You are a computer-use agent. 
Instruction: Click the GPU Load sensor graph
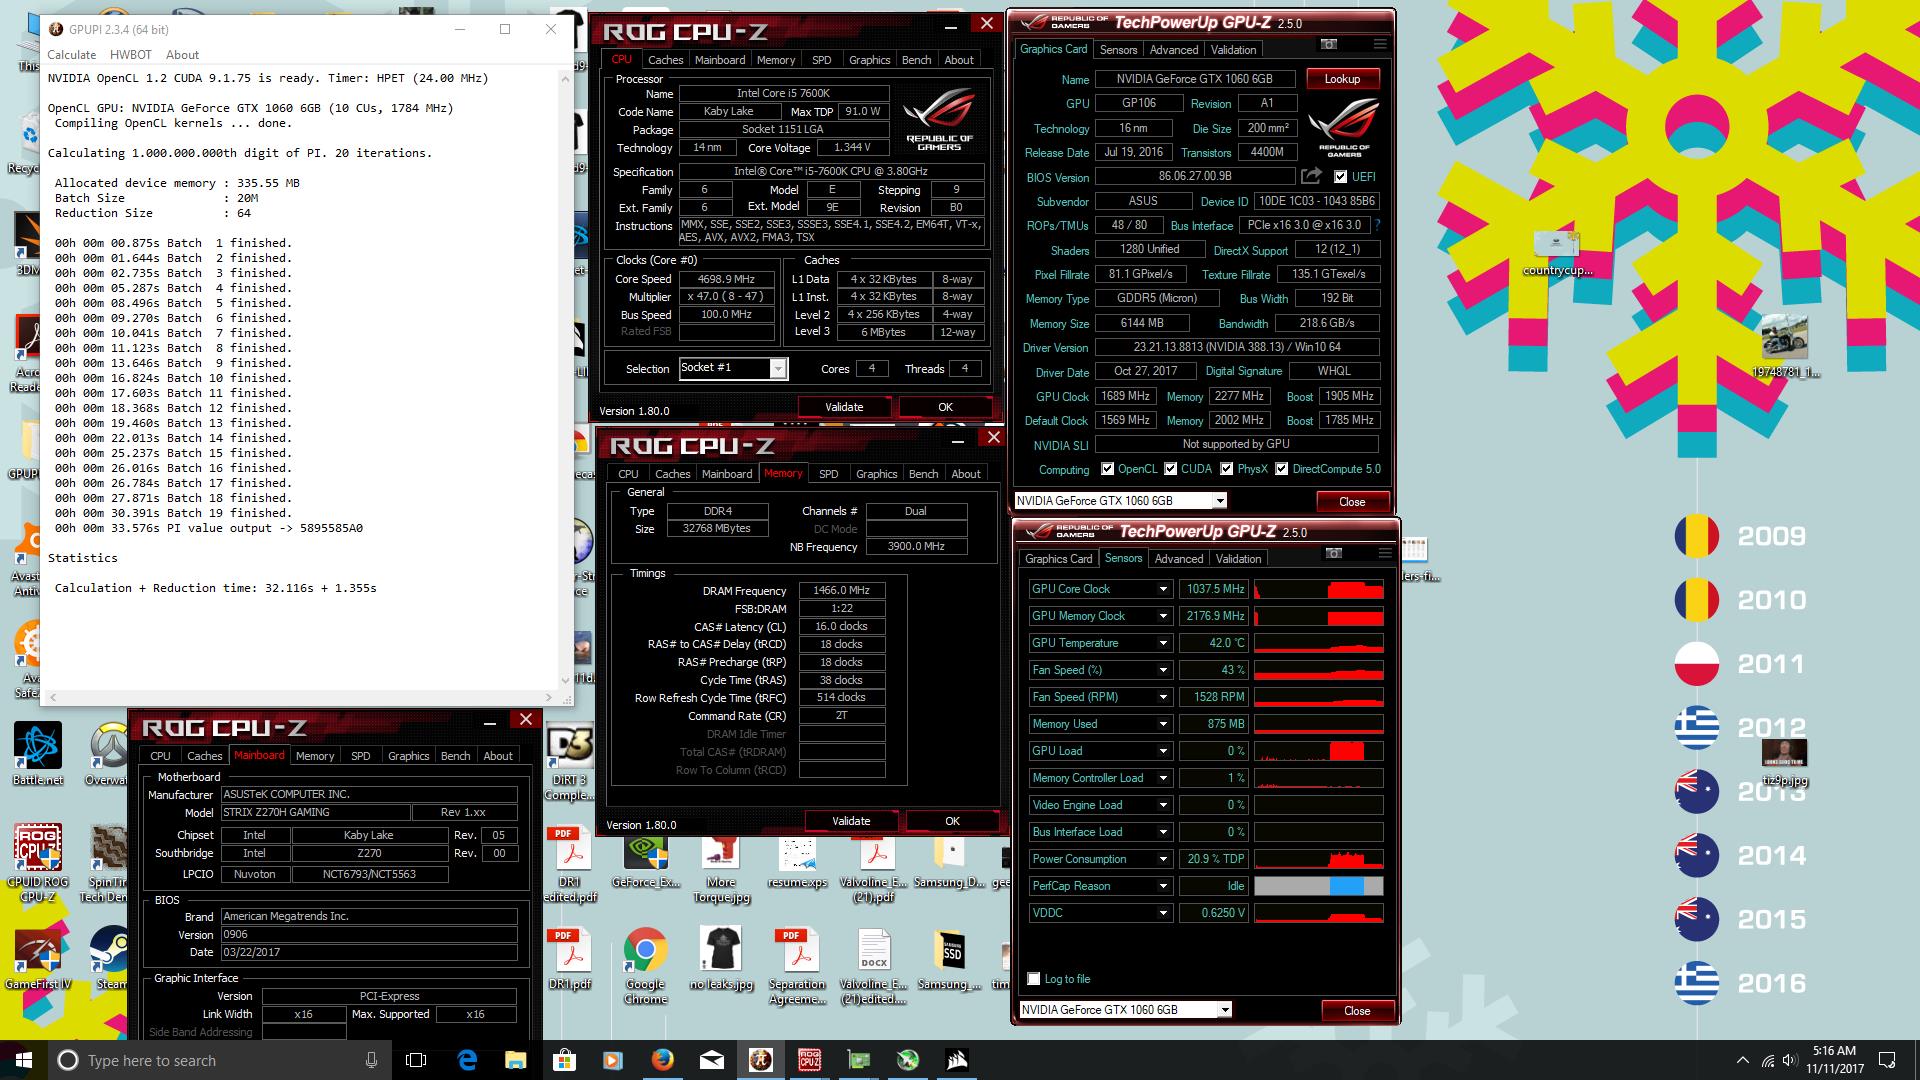pyautogui.click(x=1319, y=751)
